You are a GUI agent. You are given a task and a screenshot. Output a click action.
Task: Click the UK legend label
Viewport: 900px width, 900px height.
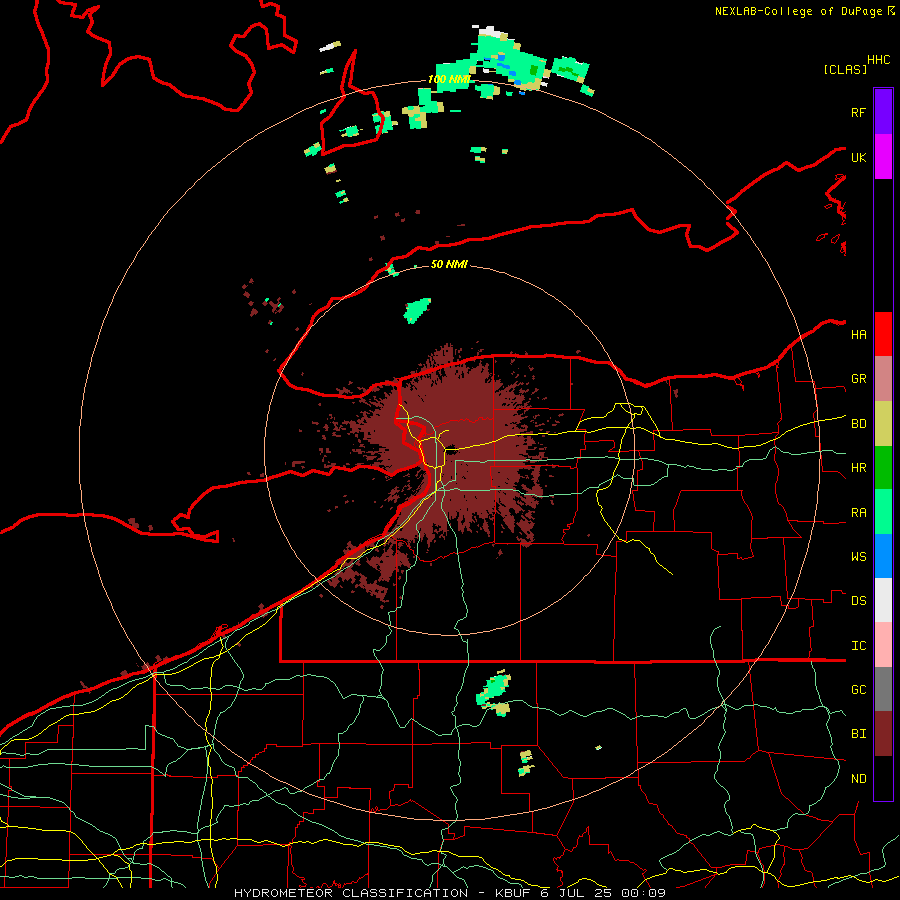point(858,157)
